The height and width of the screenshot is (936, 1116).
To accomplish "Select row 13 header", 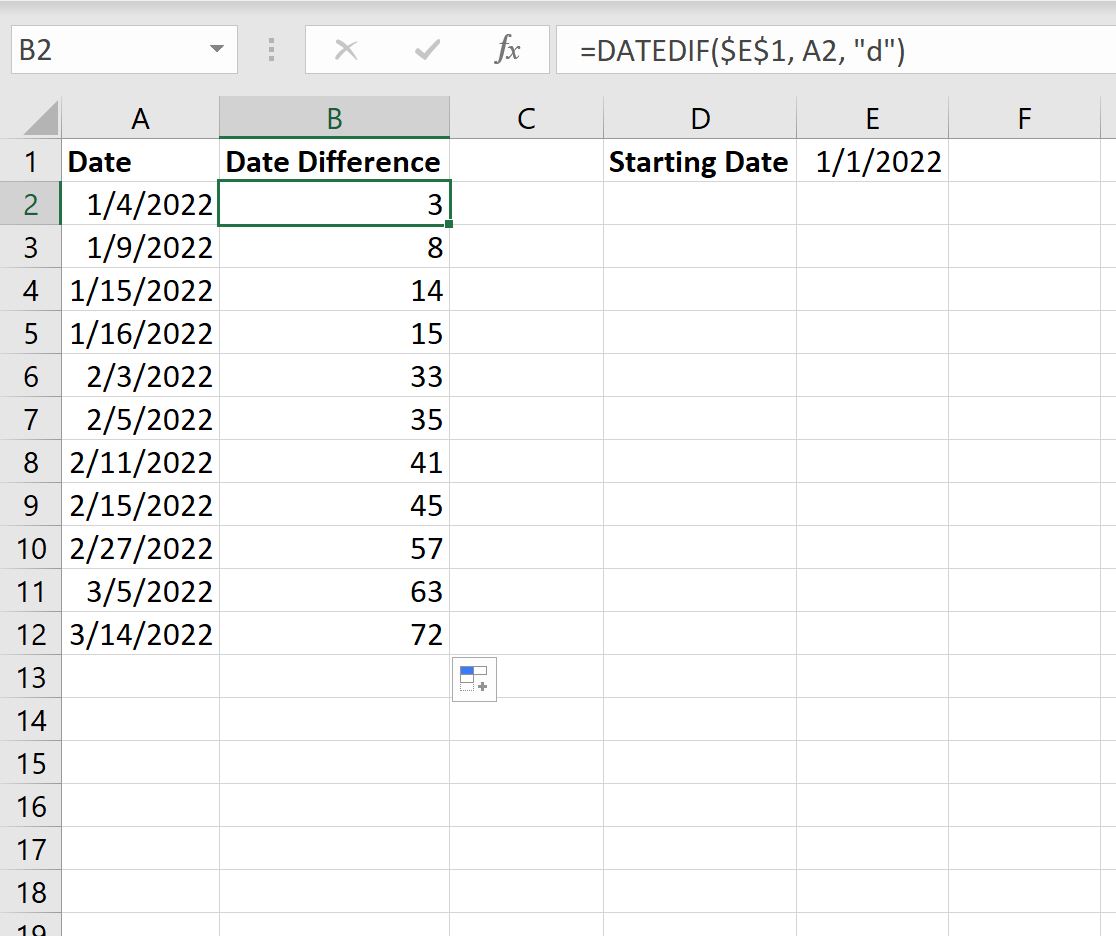I will click(31, 677).
